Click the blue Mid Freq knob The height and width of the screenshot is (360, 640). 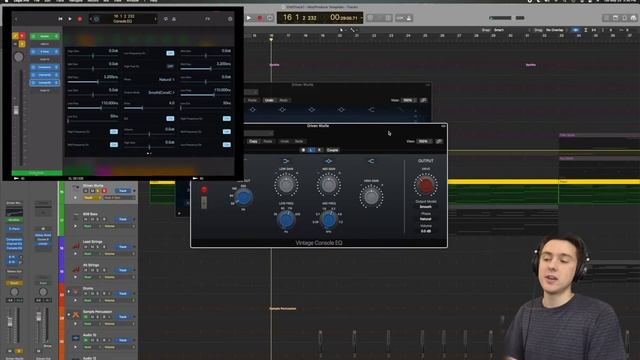tap(329, 220)
